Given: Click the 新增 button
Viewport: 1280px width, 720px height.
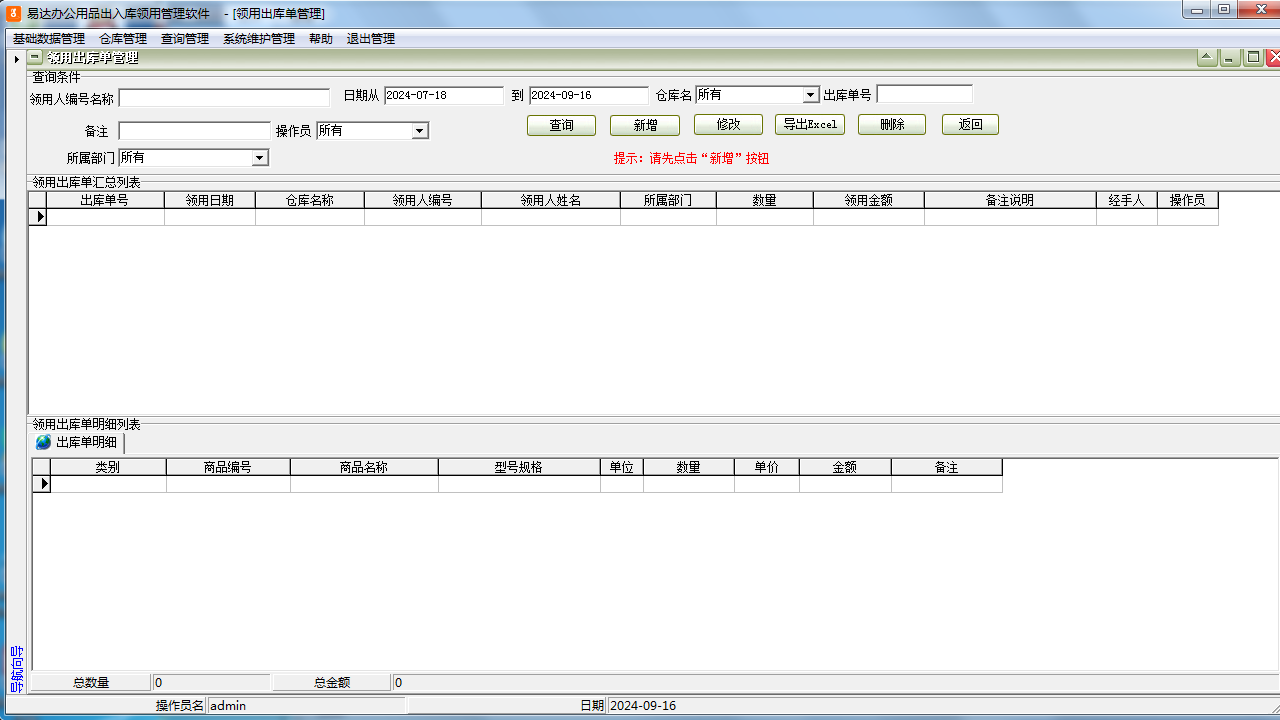Looking at the screenshot, I should point(645,125).
